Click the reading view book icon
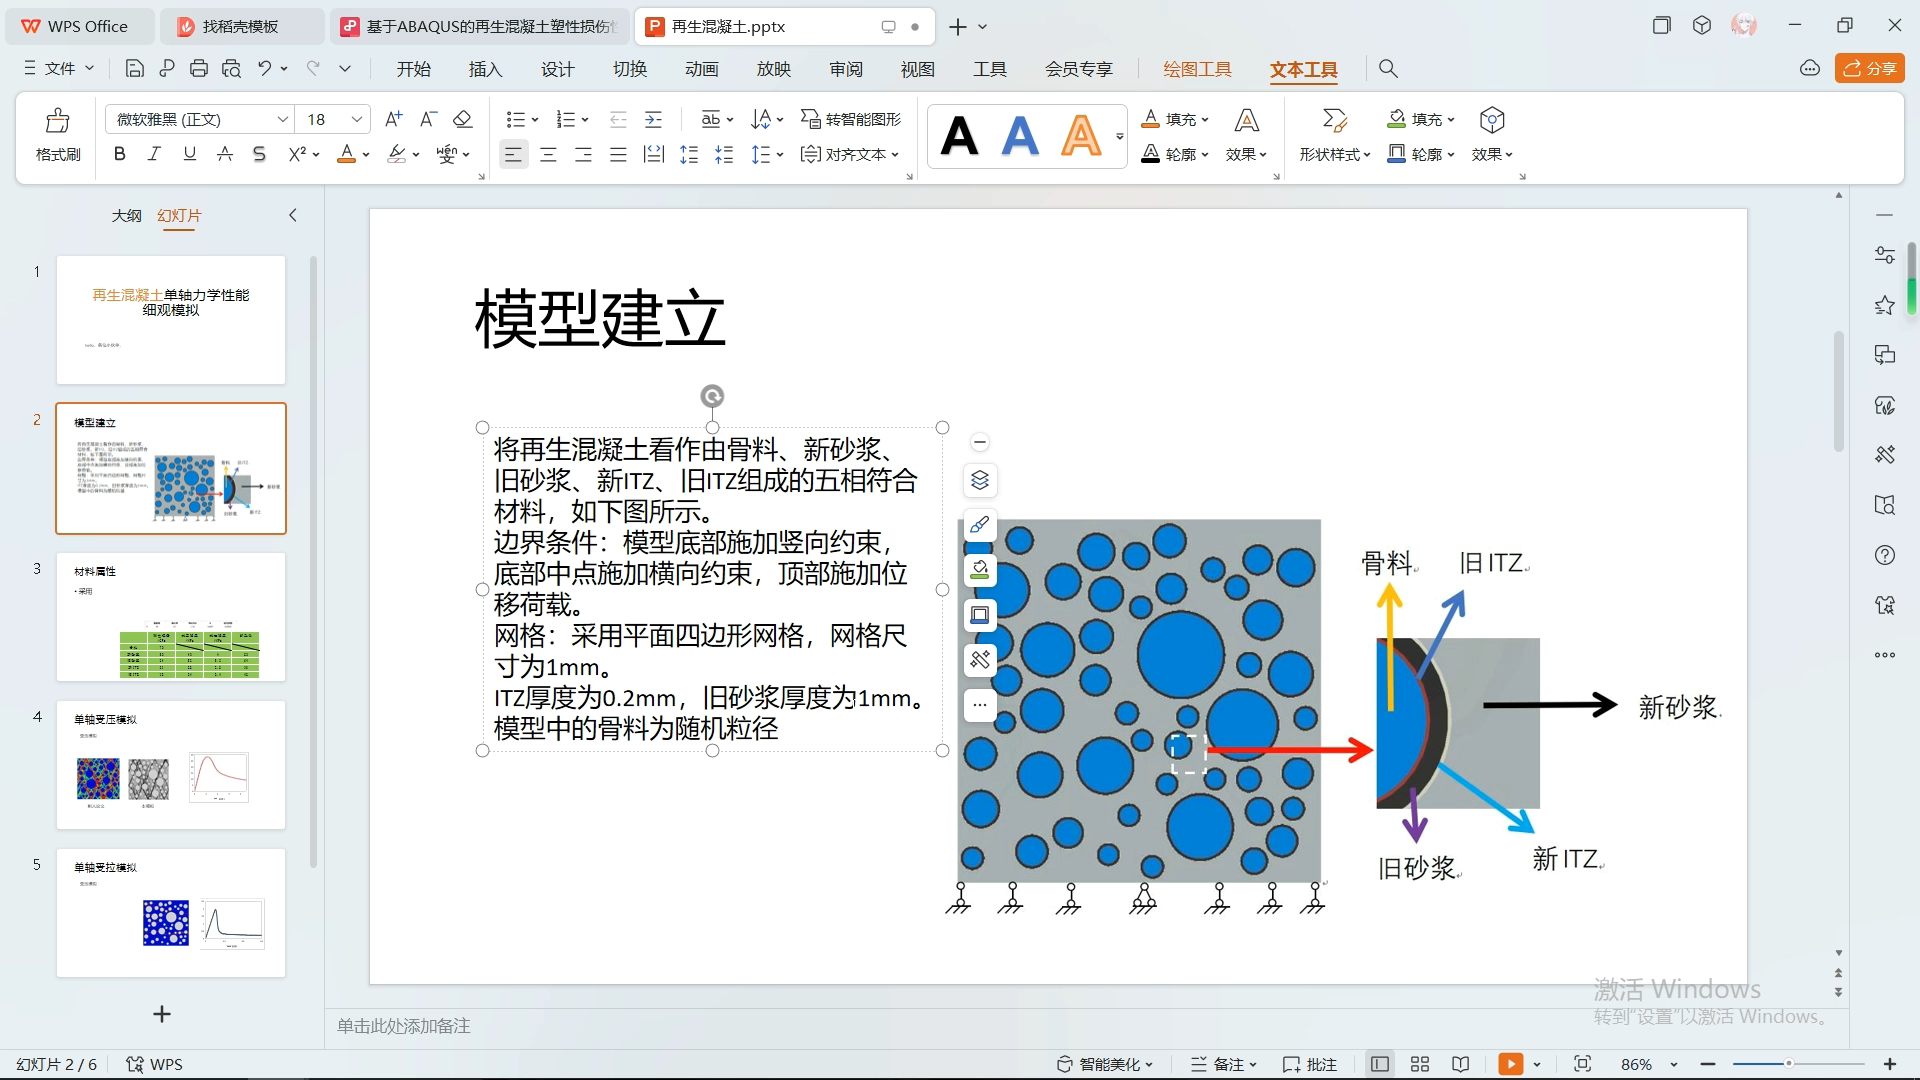 point(1461,1064)
